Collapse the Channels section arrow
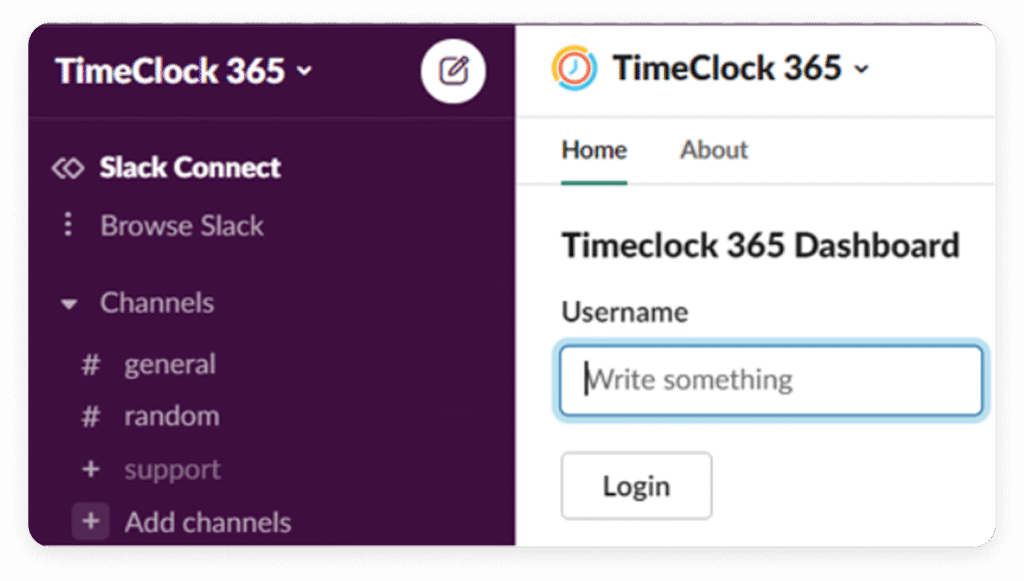The height and width of the screenshot is (581, 1024). 69,304
